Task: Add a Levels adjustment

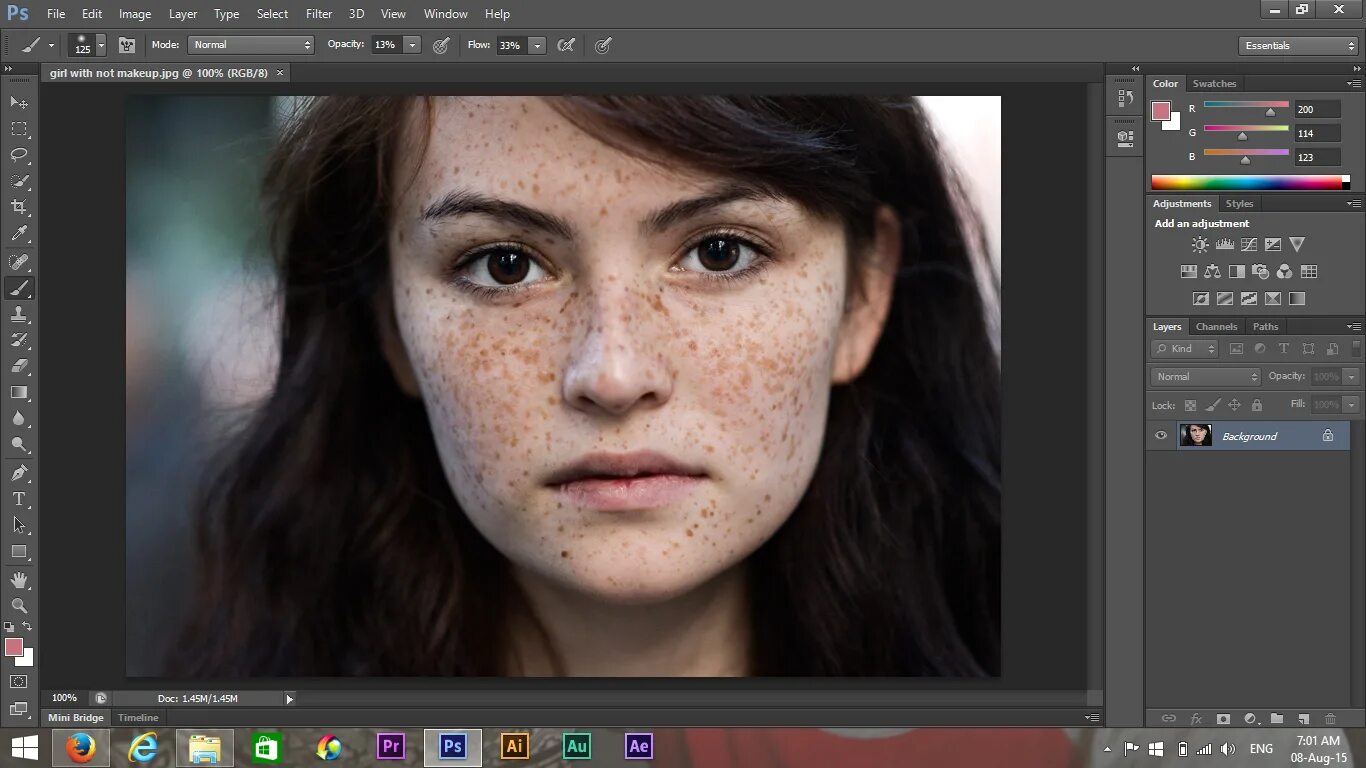Action: click(x=1224, y=244)
